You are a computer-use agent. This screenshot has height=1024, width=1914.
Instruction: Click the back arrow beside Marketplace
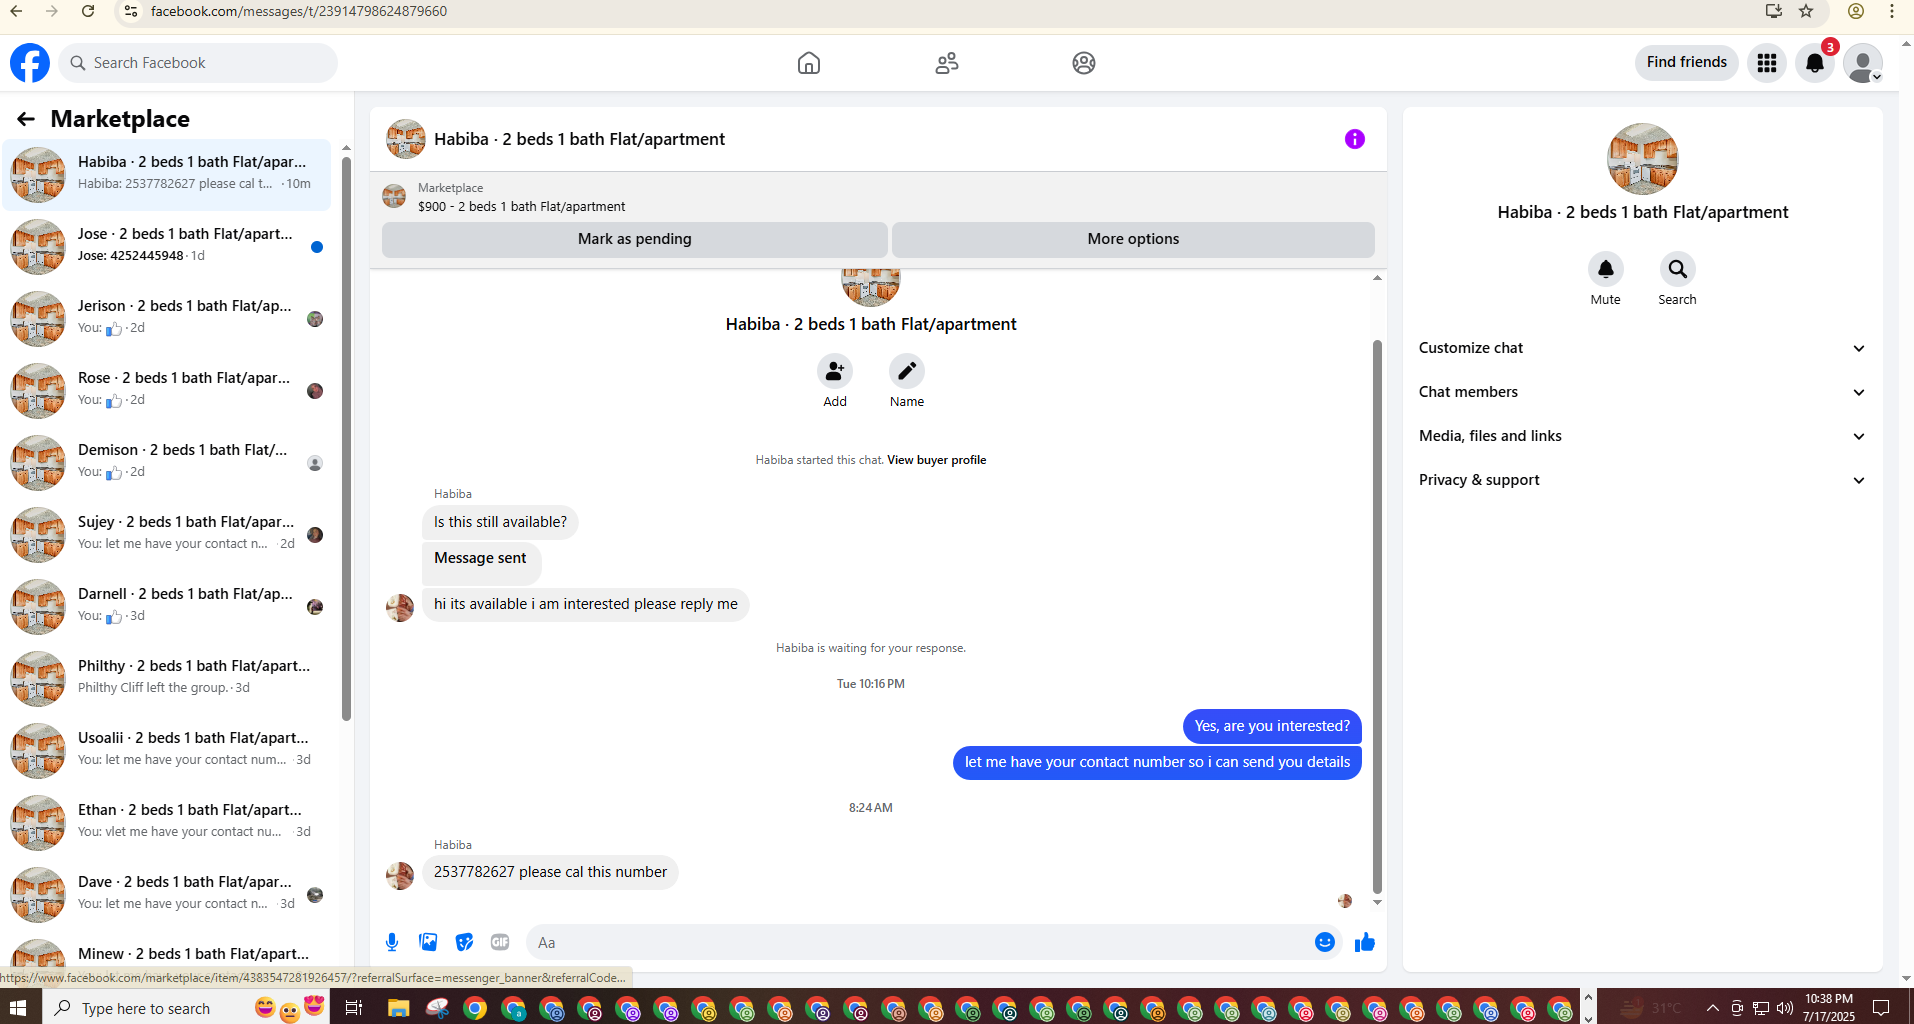(x=26, y=119)
